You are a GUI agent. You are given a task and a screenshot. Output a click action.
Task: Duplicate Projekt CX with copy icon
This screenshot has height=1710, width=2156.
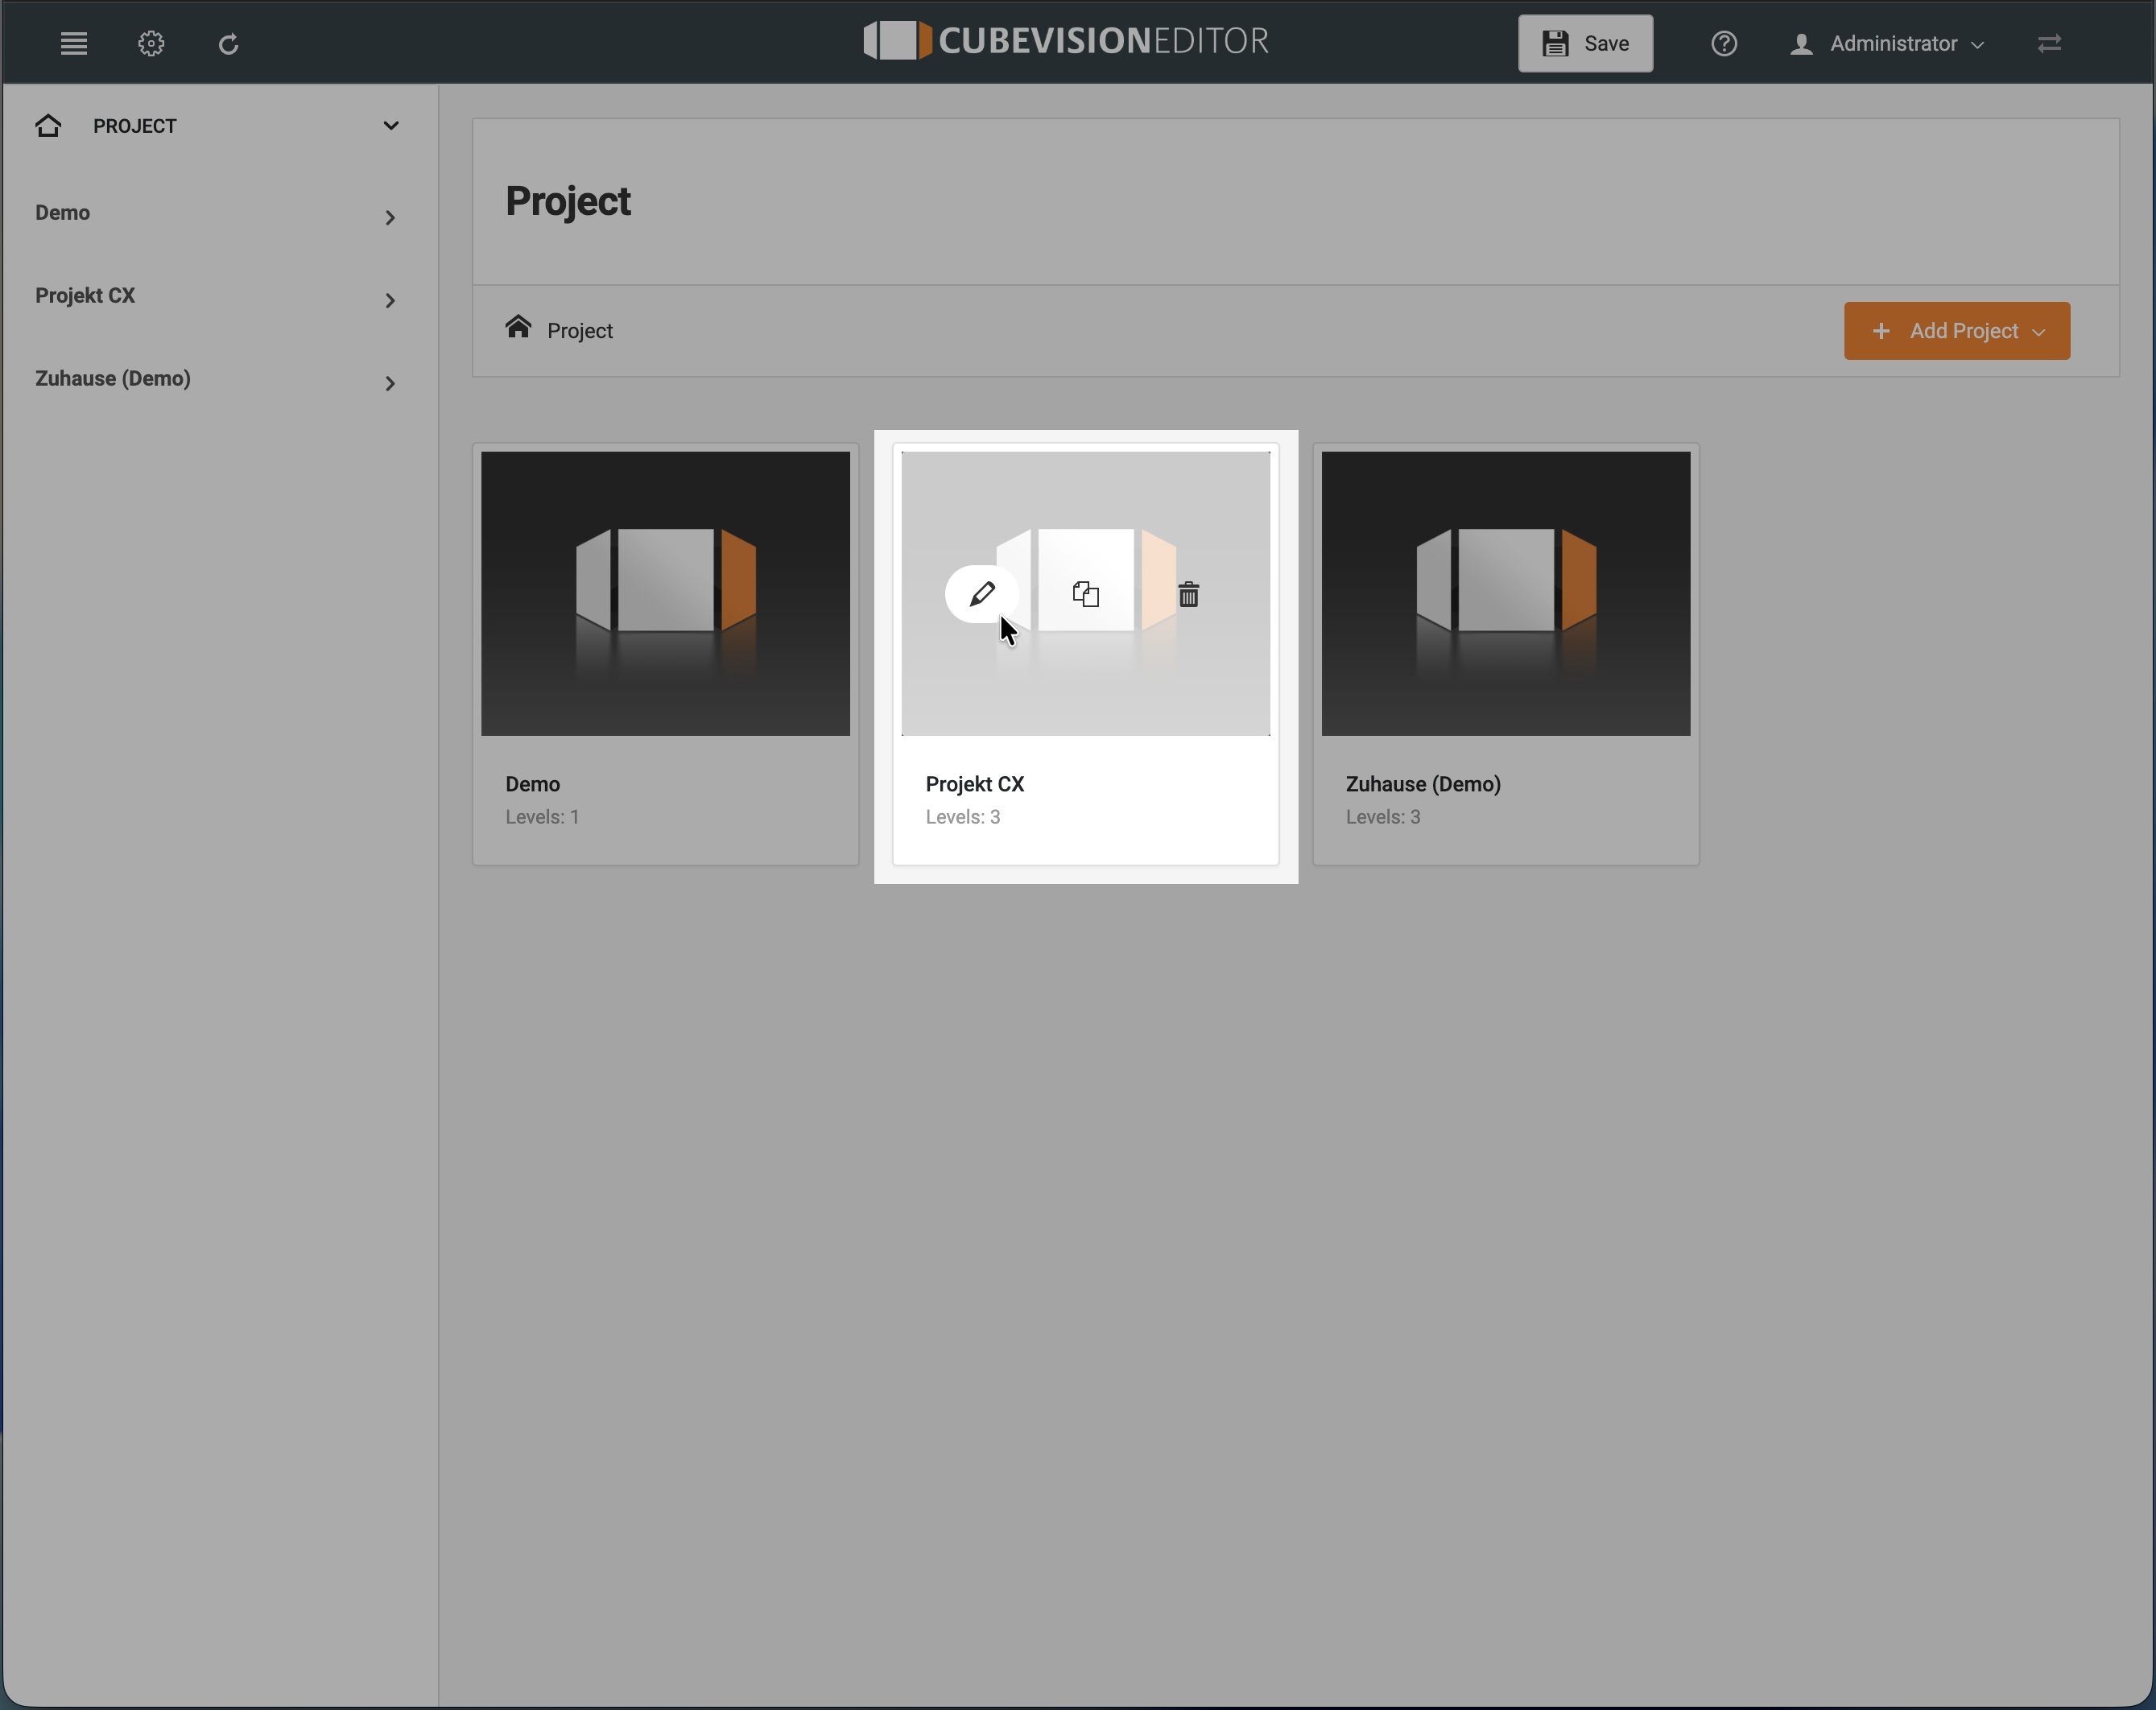1086,594
